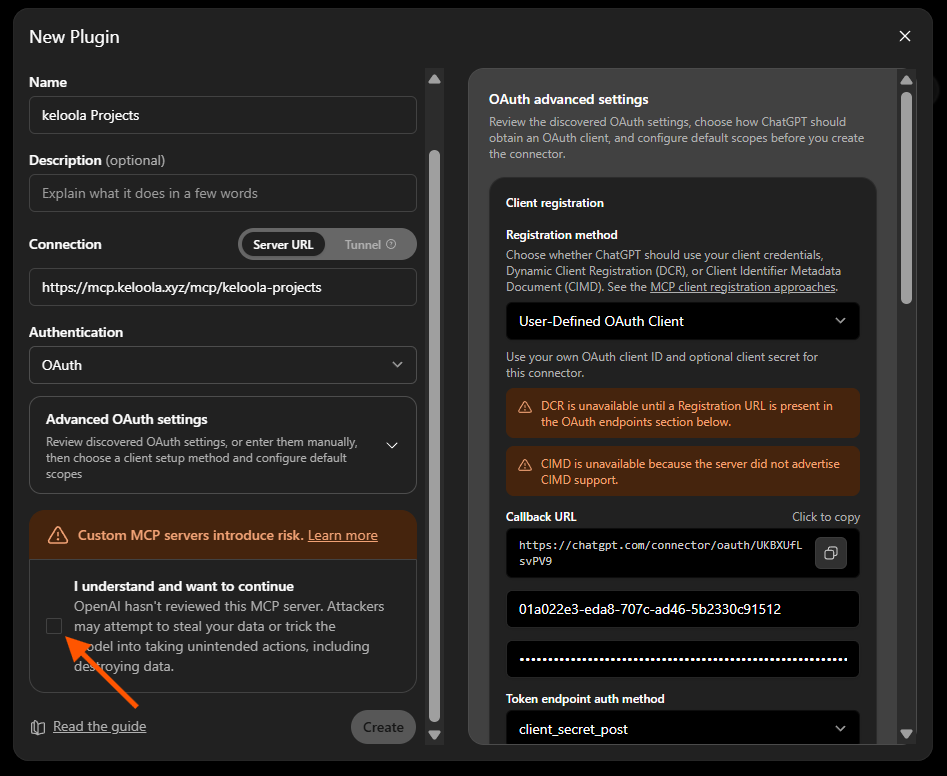Expand the Advanced OAuth settings section

coord(223,445)
